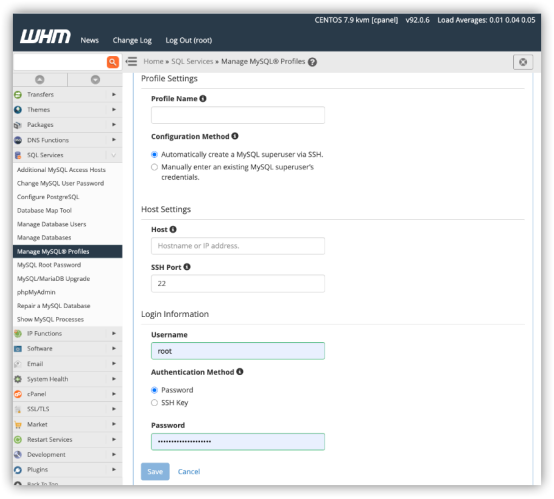
Task: Click the Market cart icon
Action: (18, 424)
